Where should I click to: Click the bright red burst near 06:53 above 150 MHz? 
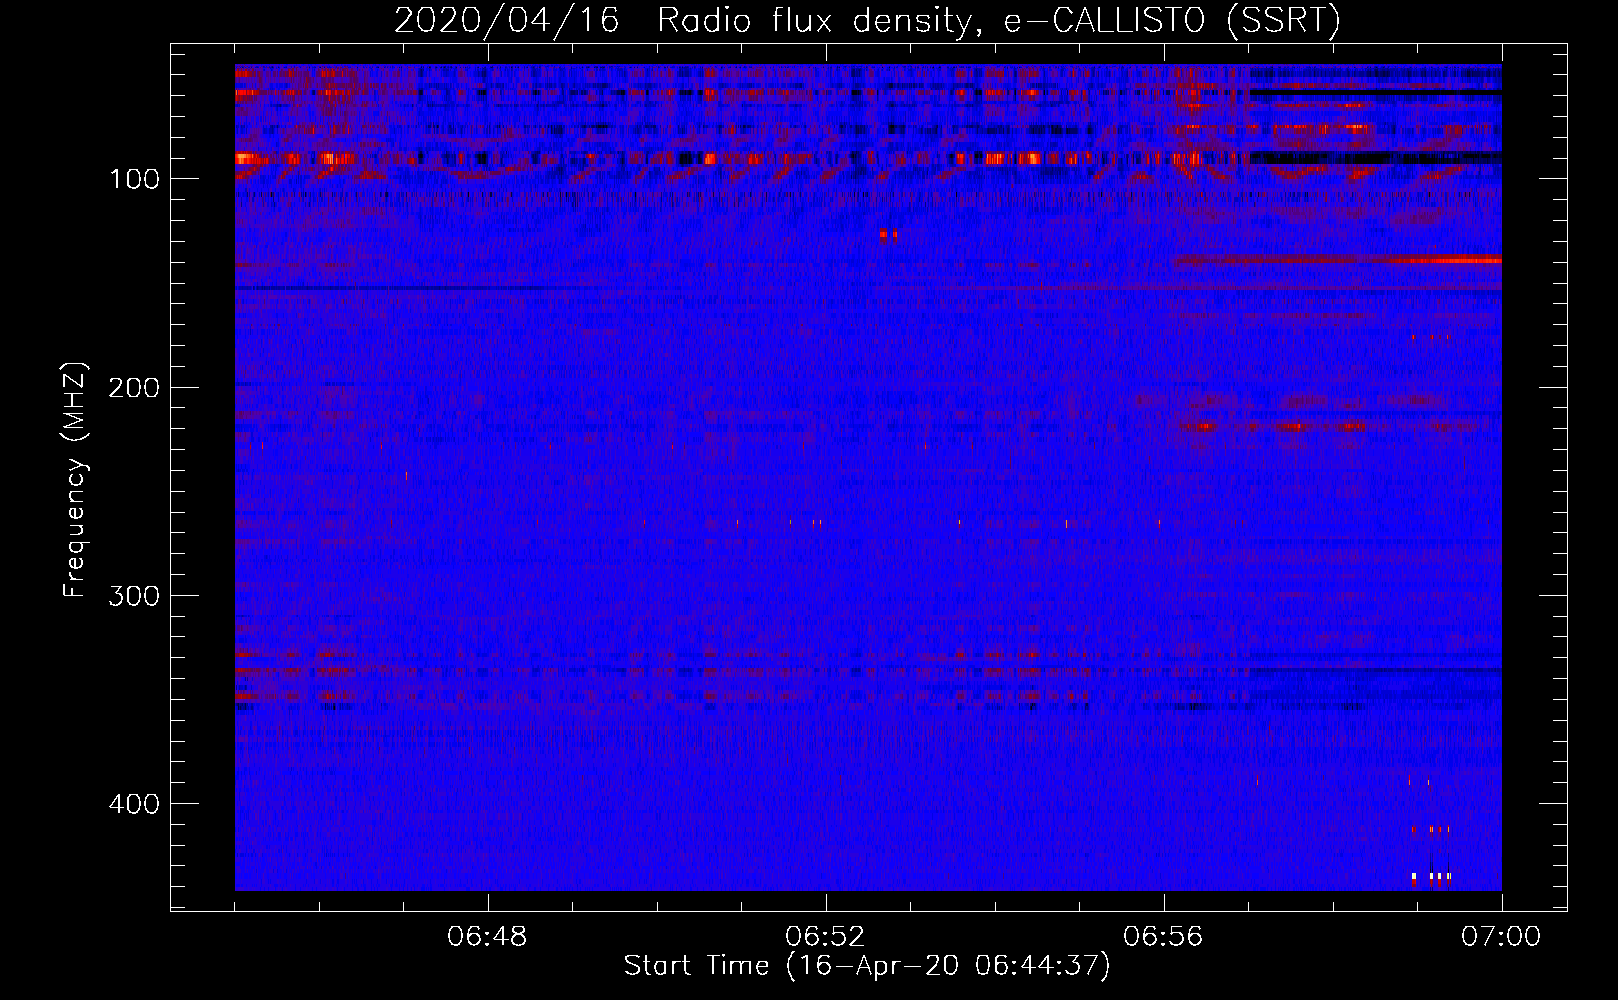click(888, 235)
